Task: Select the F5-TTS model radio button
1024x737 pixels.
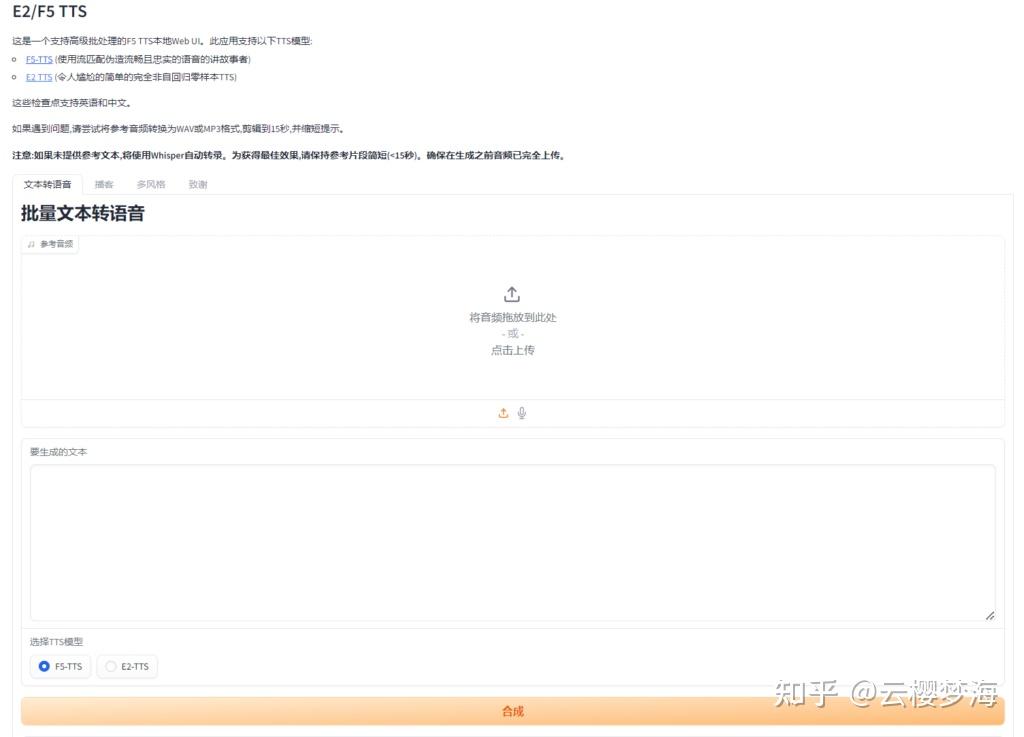Action: [x=43, y=666]
